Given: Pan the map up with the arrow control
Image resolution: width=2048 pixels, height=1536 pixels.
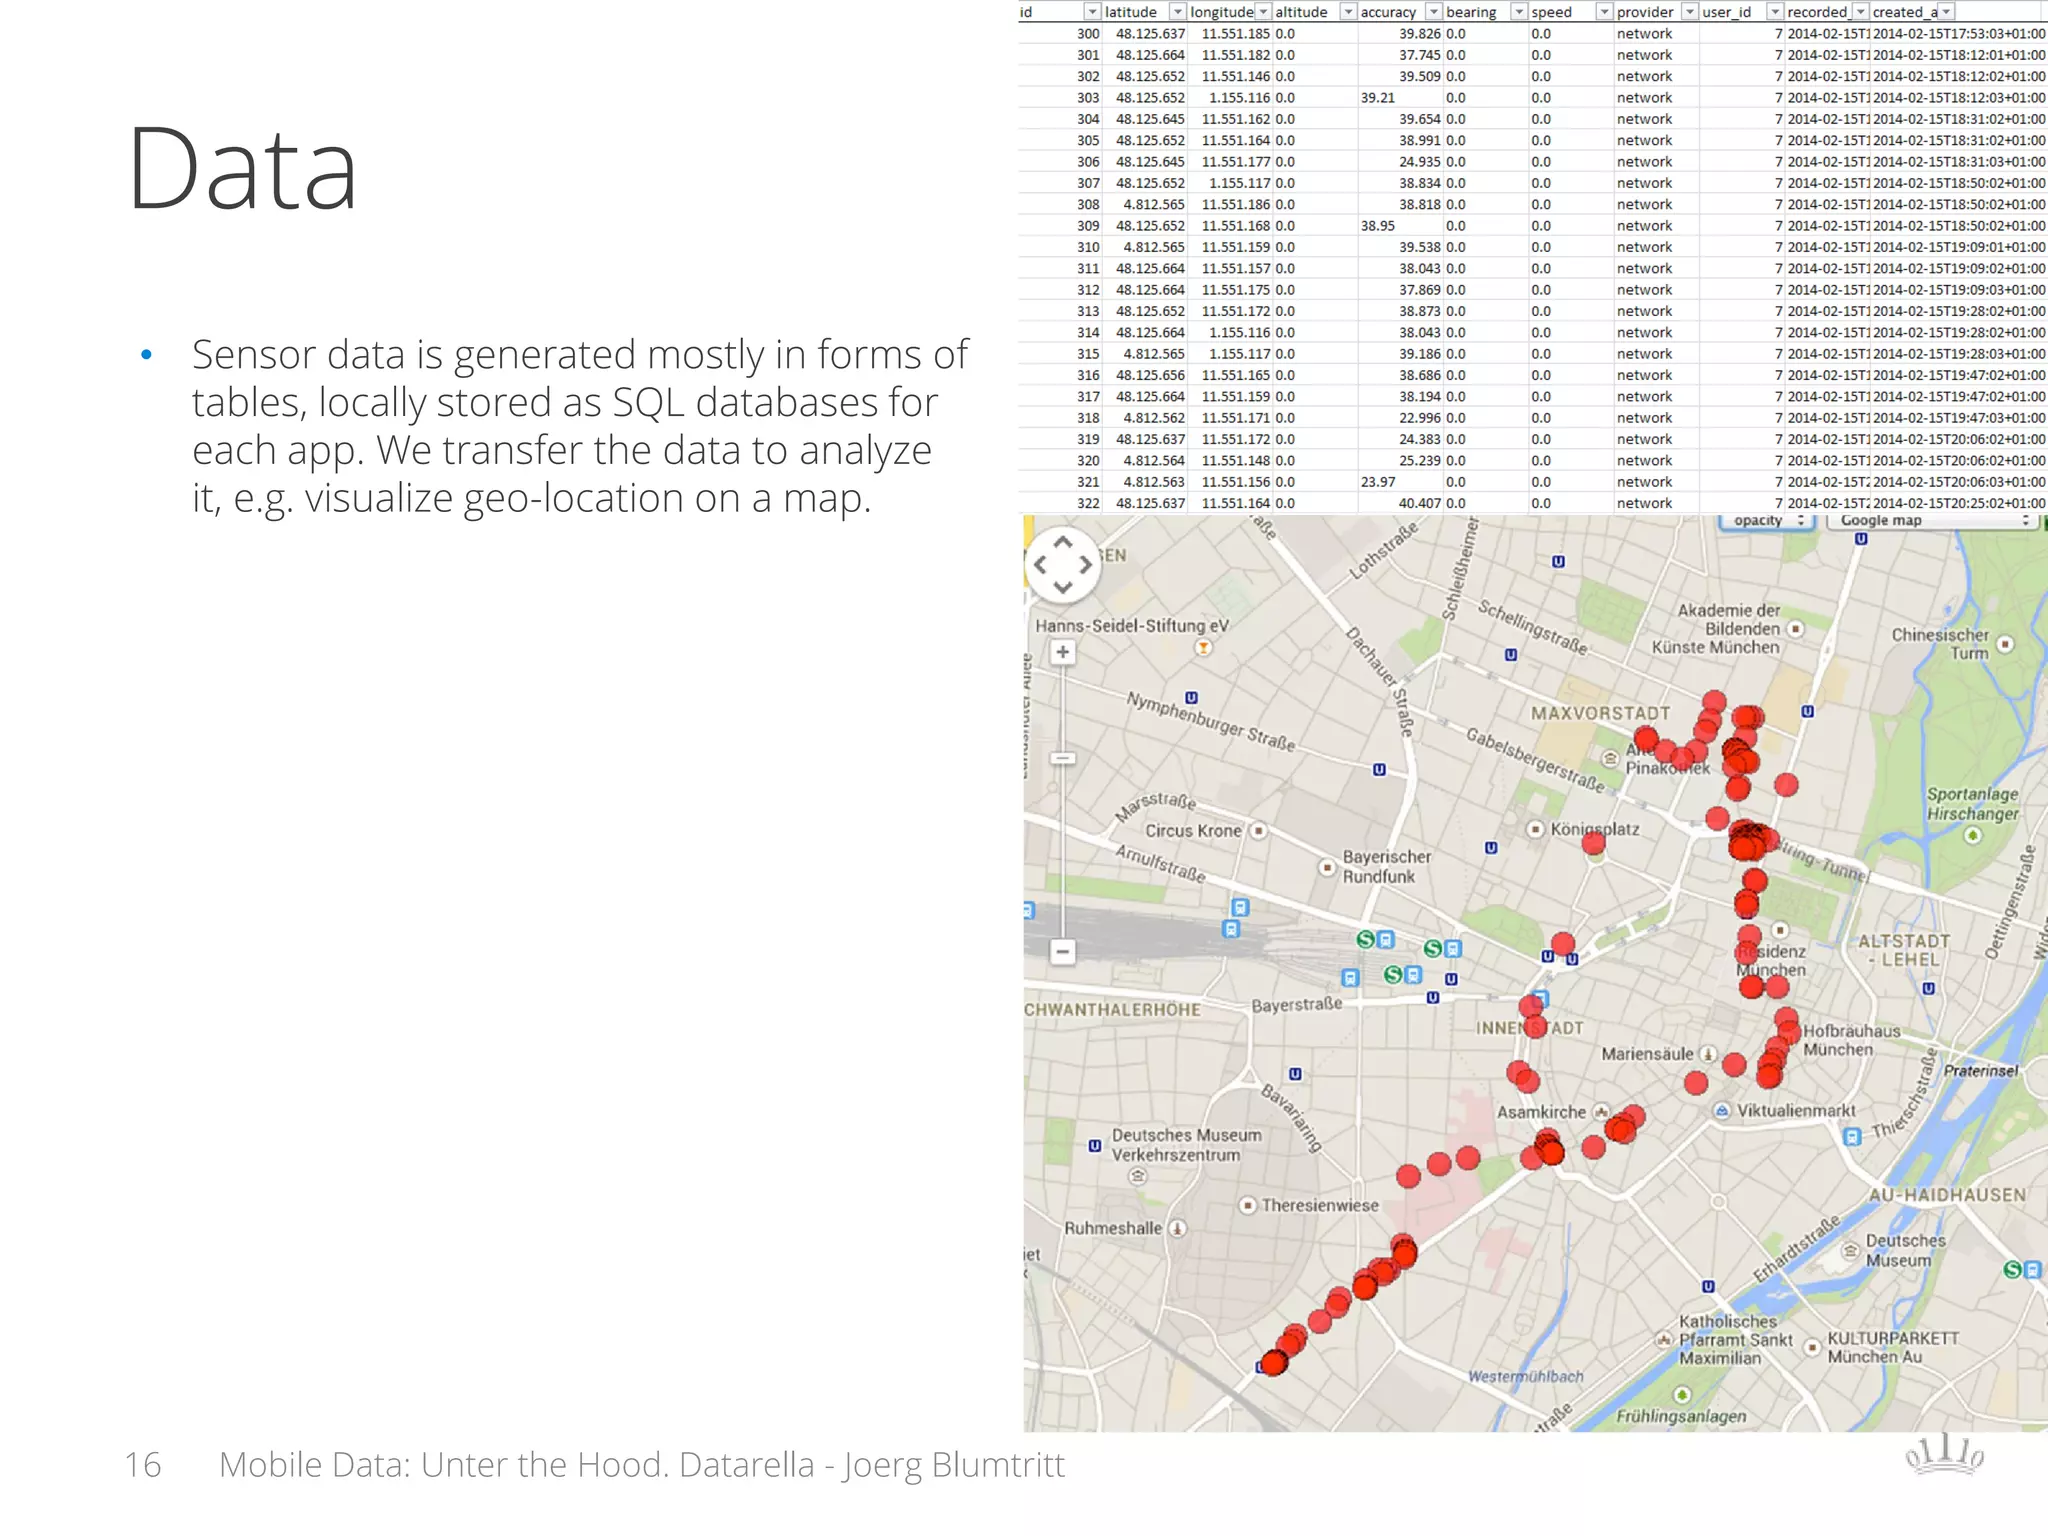Looking at the screenshot, I should pyautogui.click(x=1063, y=542).
